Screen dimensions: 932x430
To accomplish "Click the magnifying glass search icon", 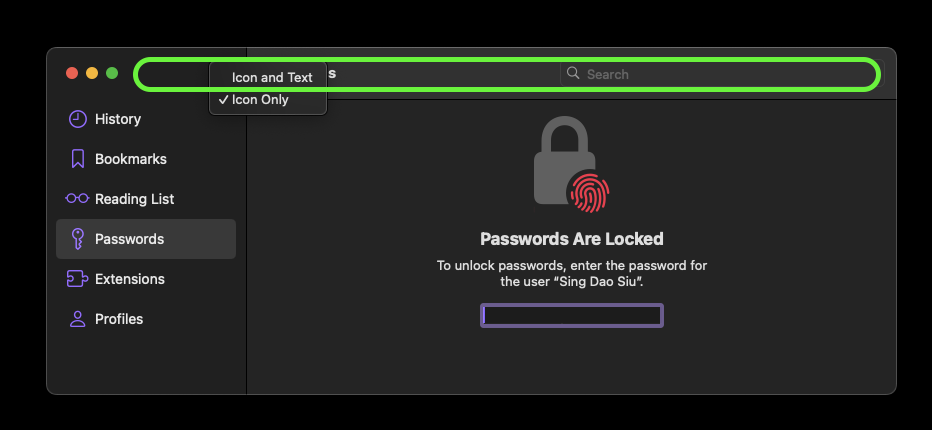I will (x=573, y=73).
